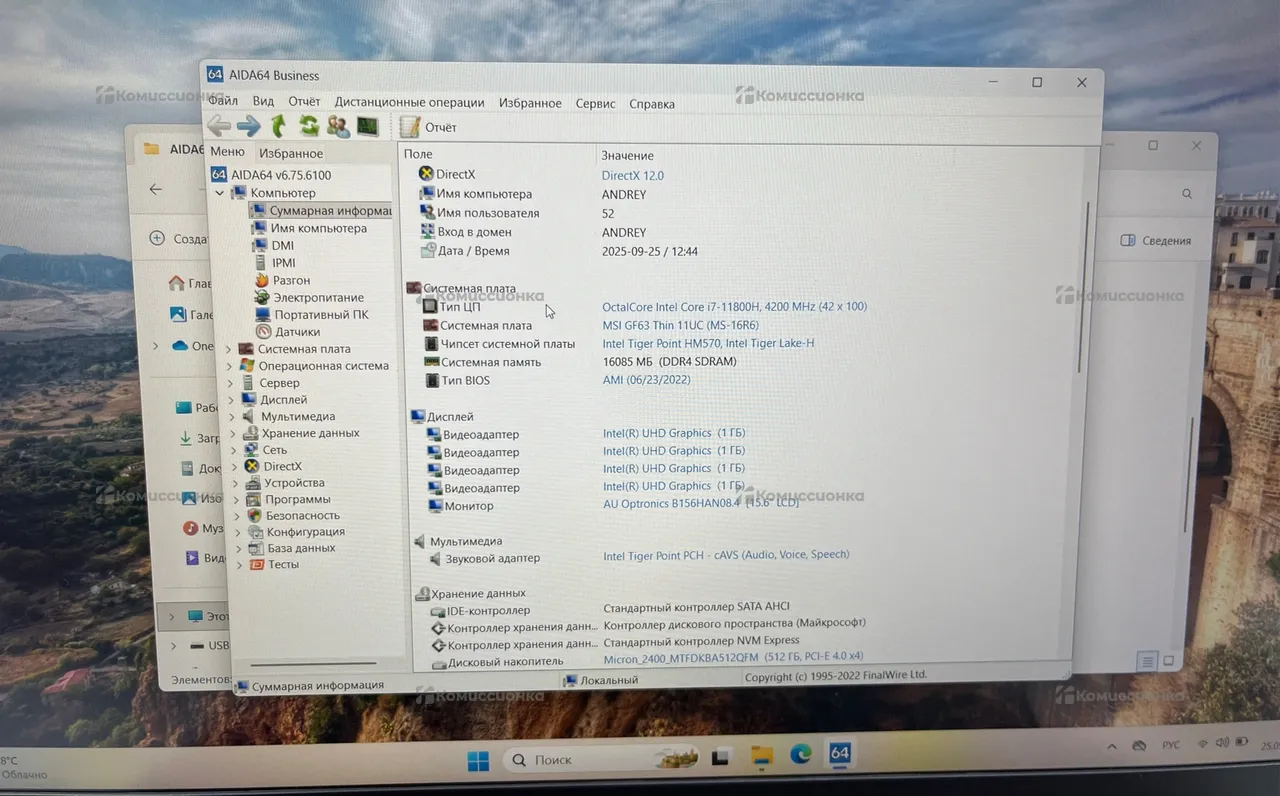Switch to the Избранное tab
Viewport: 1280px width, 796px height.
click(x=291, y=153)
